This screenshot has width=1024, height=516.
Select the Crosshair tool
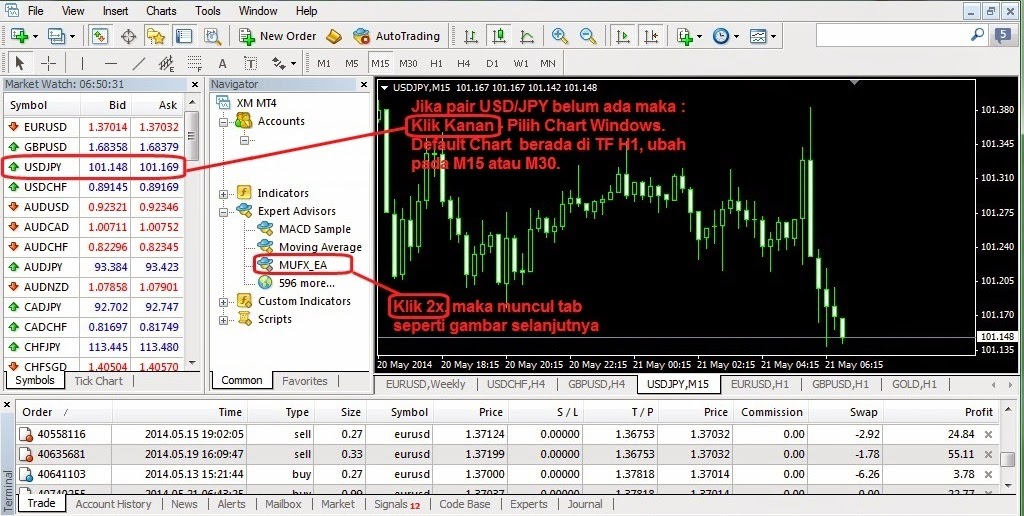click(x=49, y=63)
